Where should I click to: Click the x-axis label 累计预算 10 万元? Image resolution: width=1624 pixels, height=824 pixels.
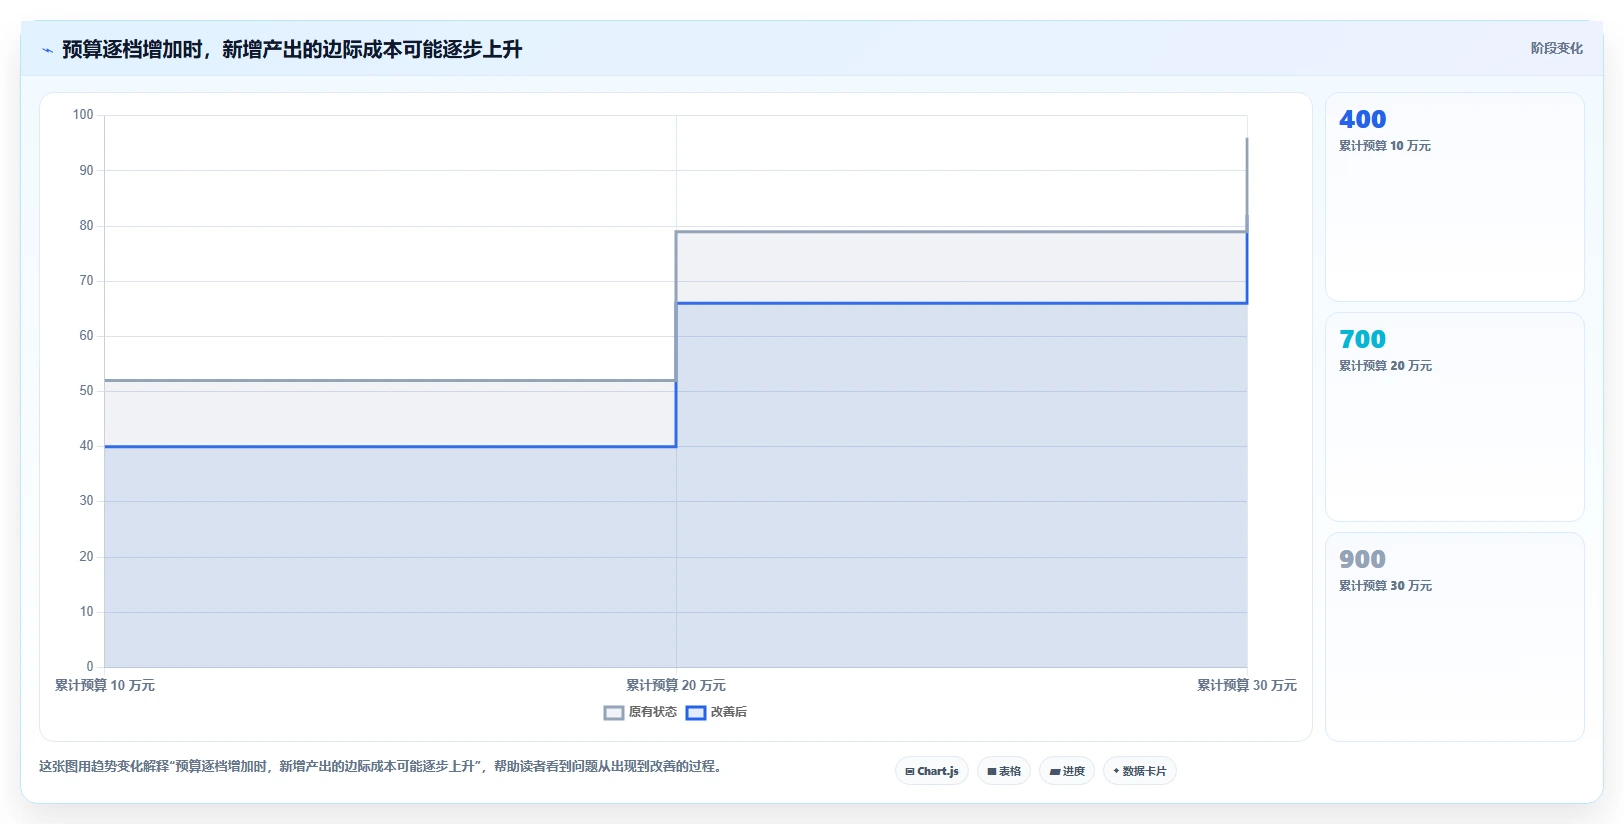coord(105,685)
